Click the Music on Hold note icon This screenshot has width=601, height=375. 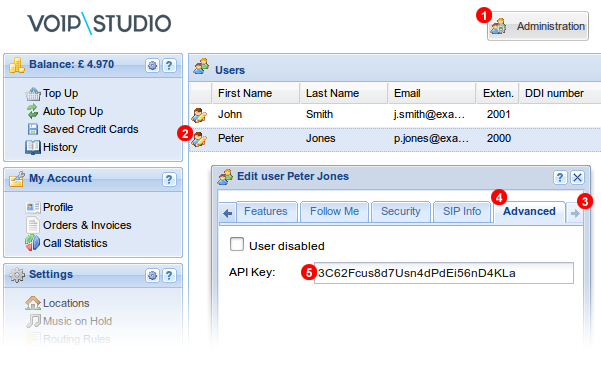(33, 321)
